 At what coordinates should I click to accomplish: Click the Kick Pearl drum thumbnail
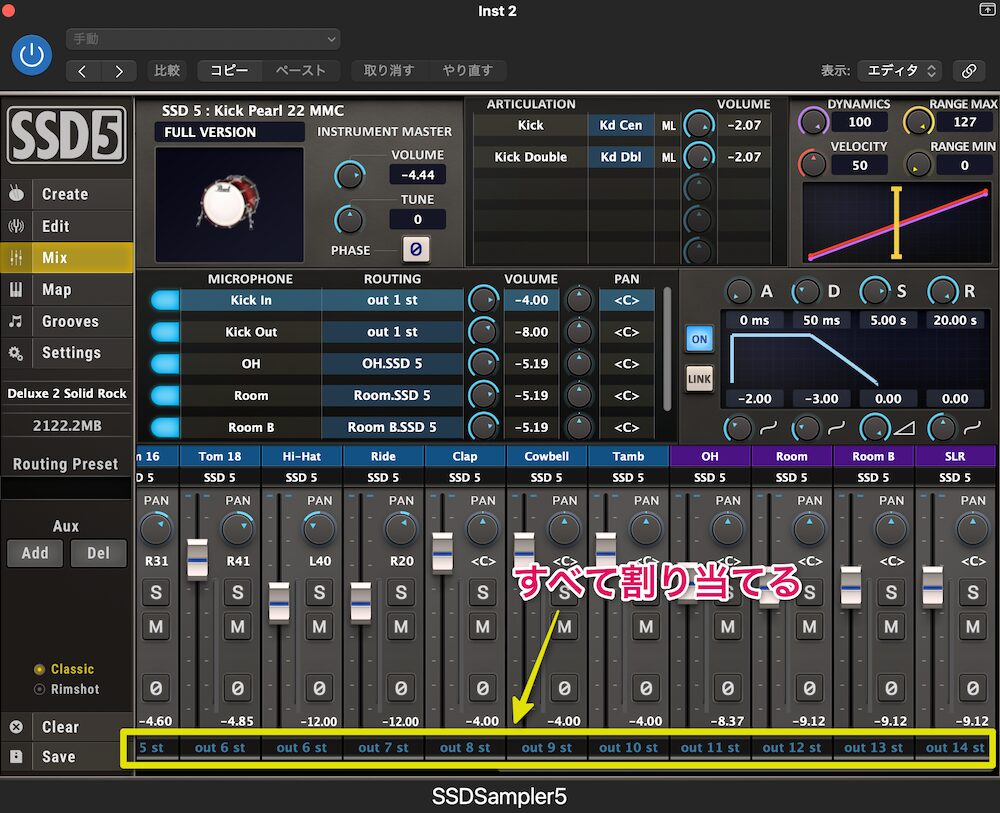point(230,199)
